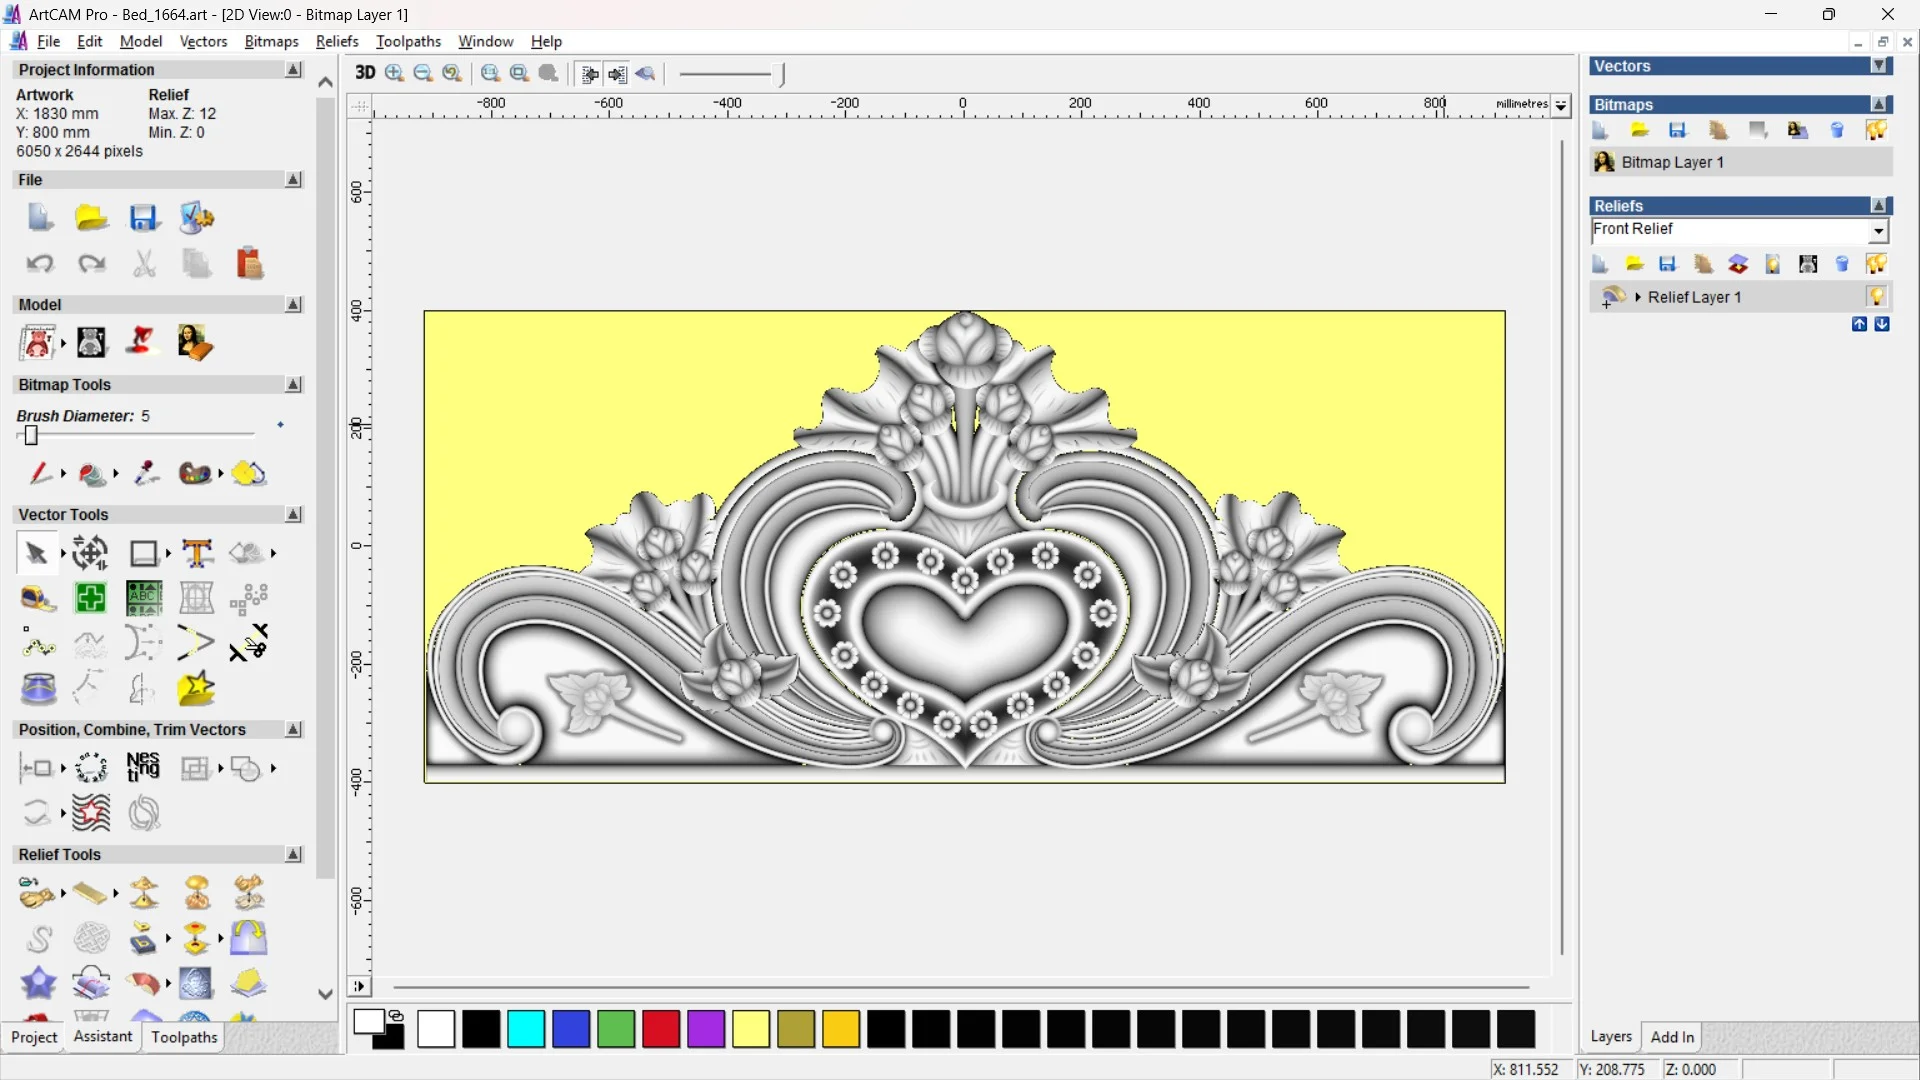
Task: Select the Bitmap Layer 1 entry
Action: (x=1672, y=162)
